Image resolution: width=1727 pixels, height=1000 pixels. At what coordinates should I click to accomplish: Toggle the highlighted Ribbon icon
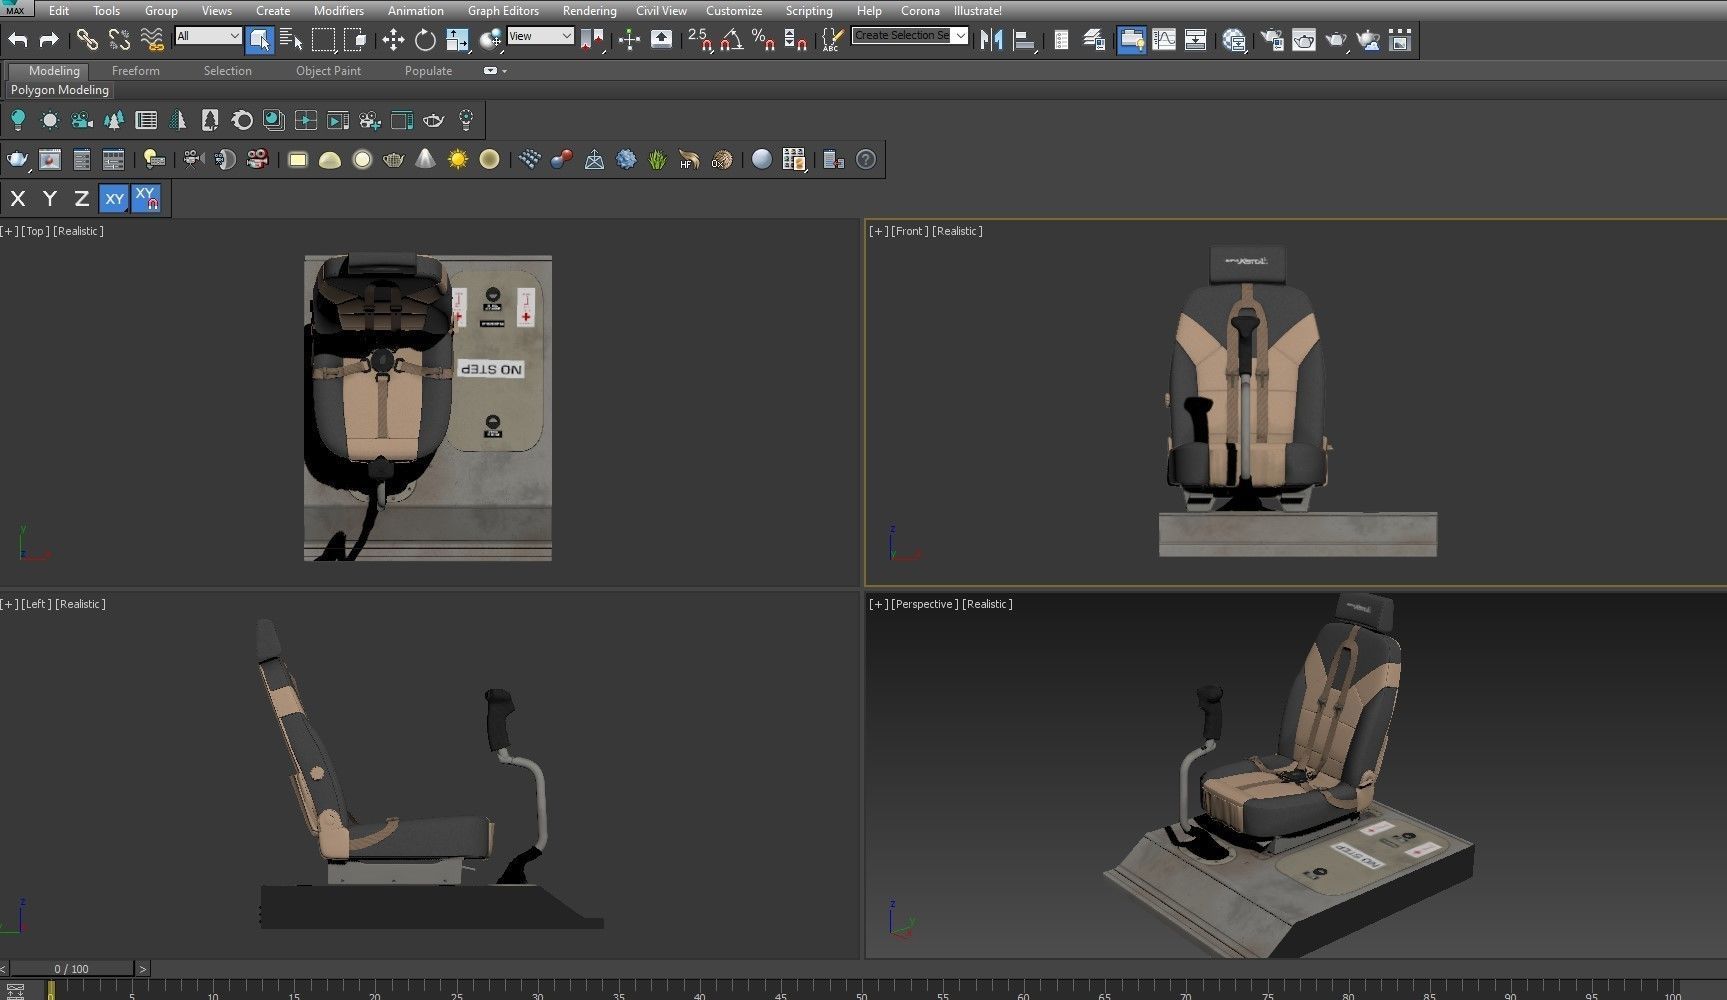[1131, 40]
